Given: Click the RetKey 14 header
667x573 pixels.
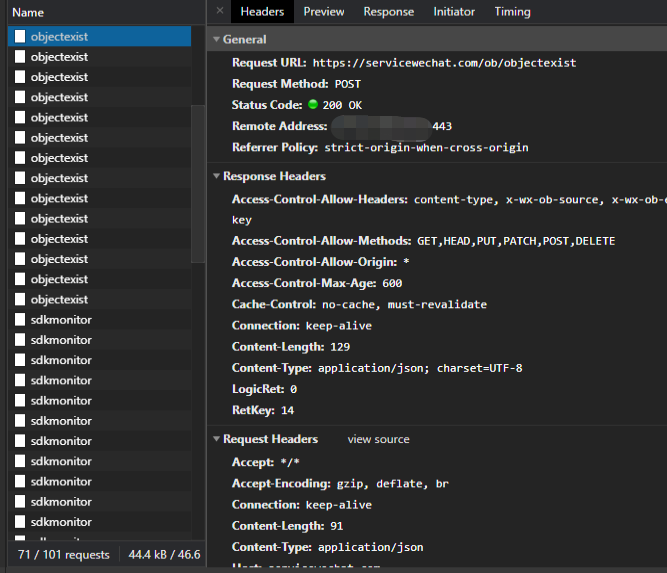Looking at the screenshot, I should pos(262,411).
